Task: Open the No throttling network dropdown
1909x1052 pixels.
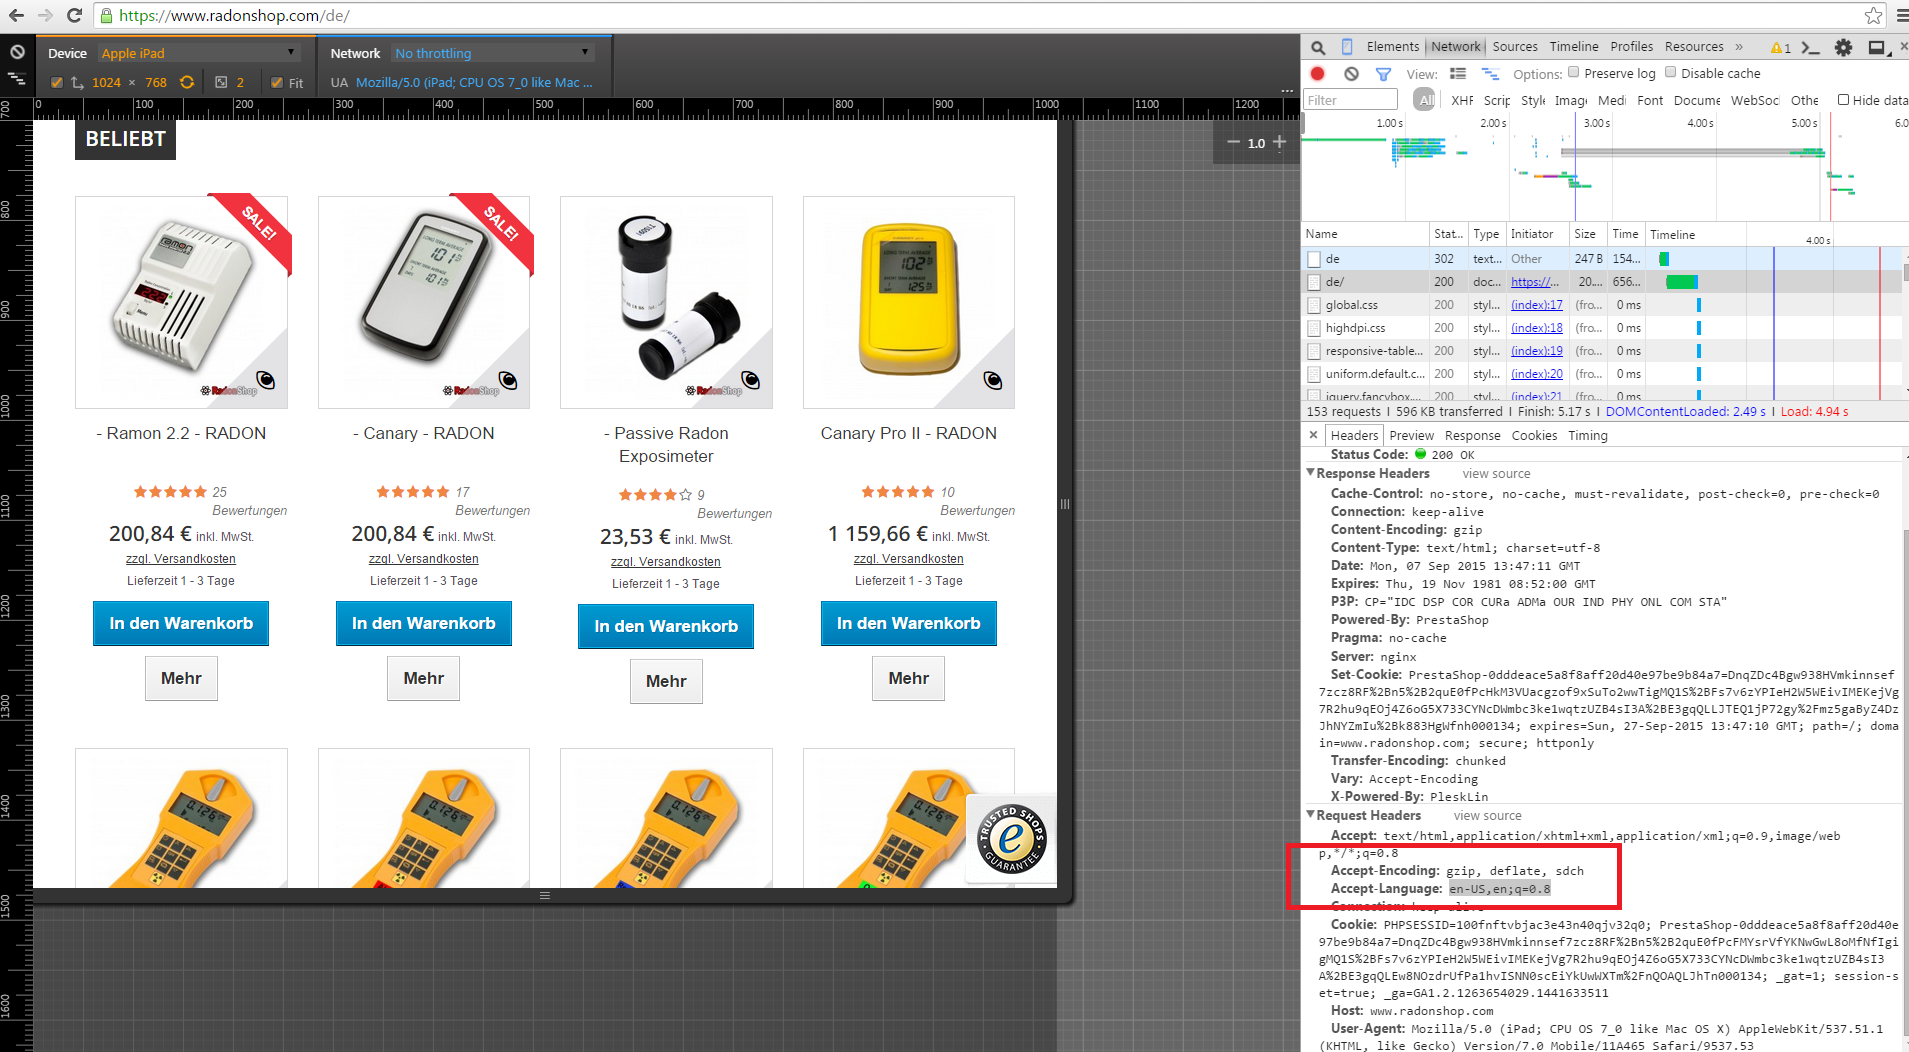Action: [492, 53]
